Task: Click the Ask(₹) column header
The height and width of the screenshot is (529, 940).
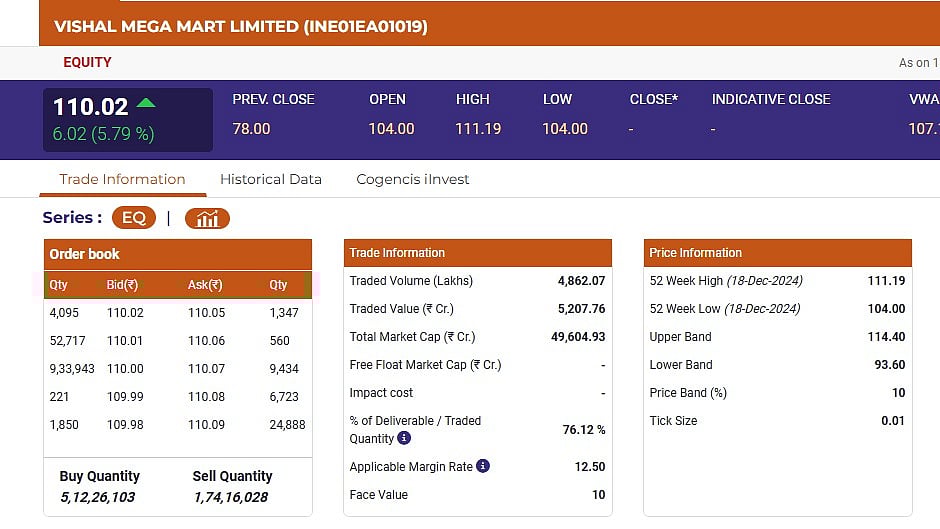Action: tap(205, 285)
